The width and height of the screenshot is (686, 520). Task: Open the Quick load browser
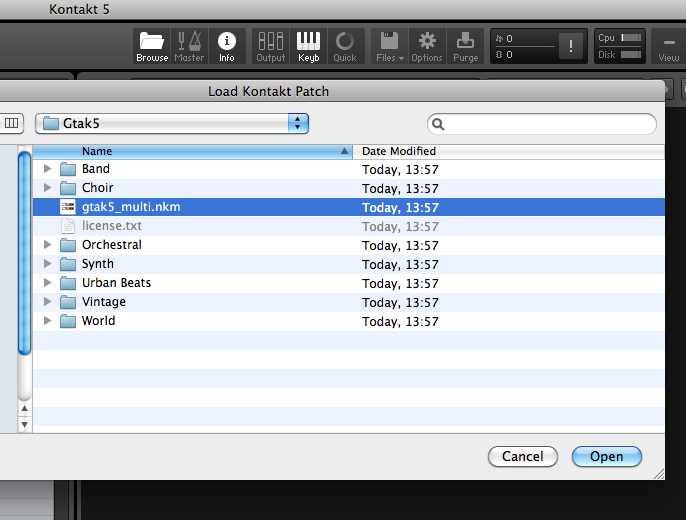[x=345, y=46]
